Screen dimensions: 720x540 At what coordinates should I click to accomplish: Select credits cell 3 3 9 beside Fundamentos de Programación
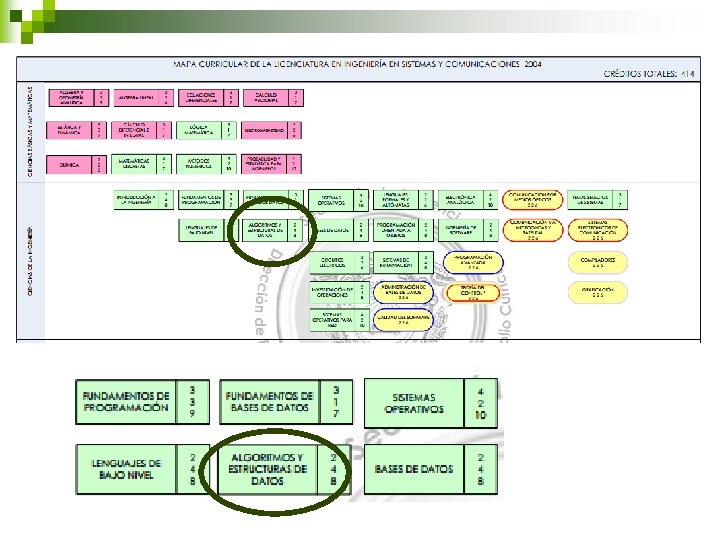coord(192,402)
